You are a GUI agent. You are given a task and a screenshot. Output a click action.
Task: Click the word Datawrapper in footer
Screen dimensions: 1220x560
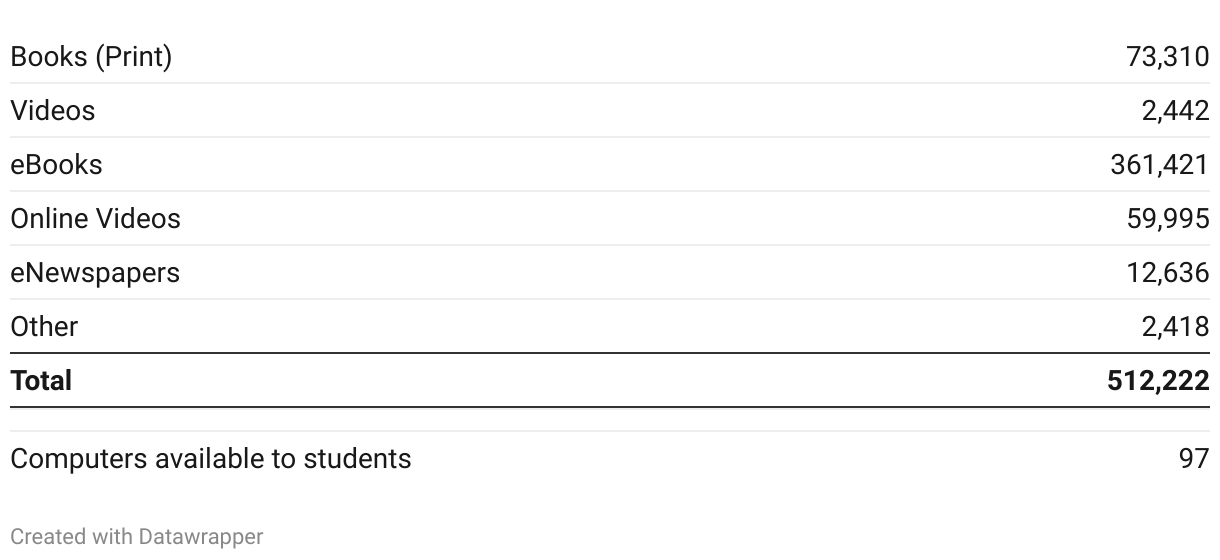201,537
